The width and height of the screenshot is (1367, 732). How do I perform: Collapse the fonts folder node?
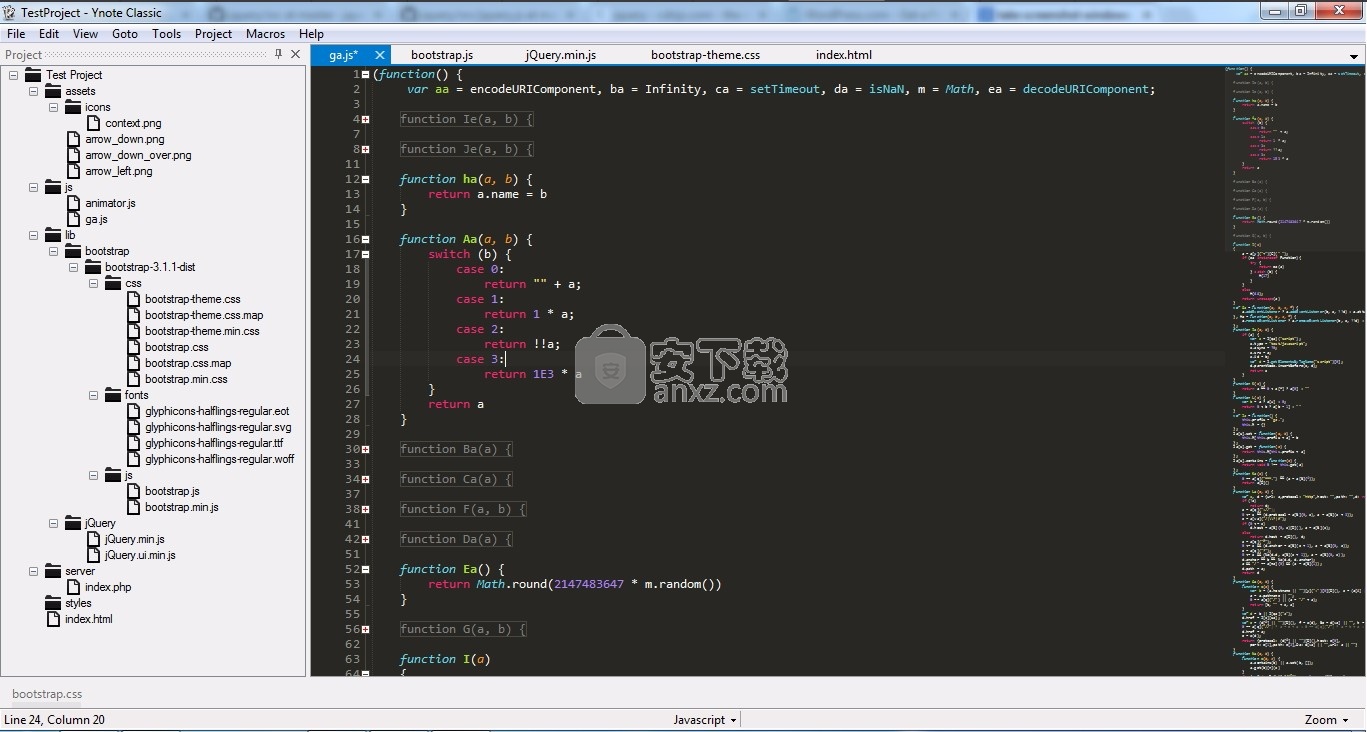tap(93, 395)
